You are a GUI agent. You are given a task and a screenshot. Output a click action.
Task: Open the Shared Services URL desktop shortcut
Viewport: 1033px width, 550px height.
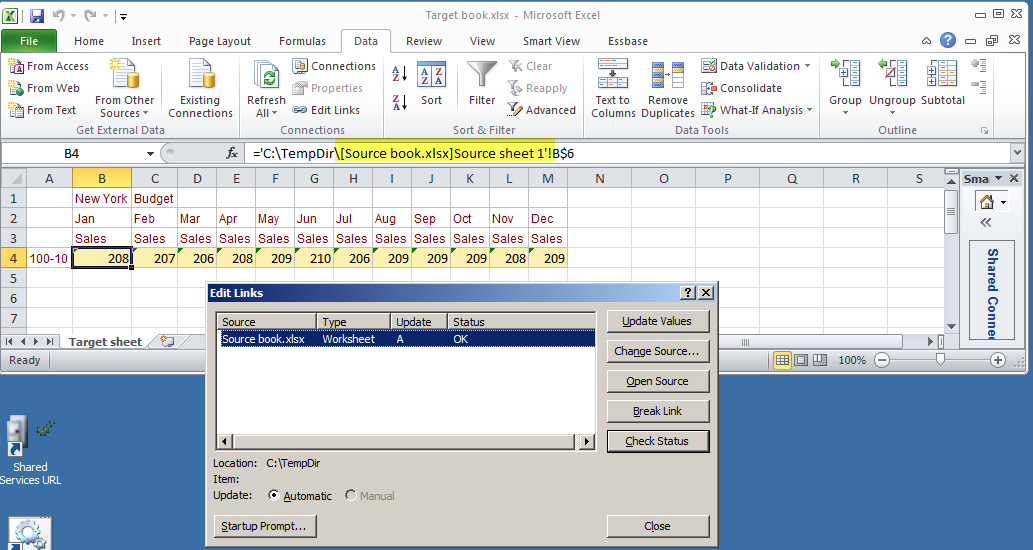pyautogui.click(x=30, y=452)
